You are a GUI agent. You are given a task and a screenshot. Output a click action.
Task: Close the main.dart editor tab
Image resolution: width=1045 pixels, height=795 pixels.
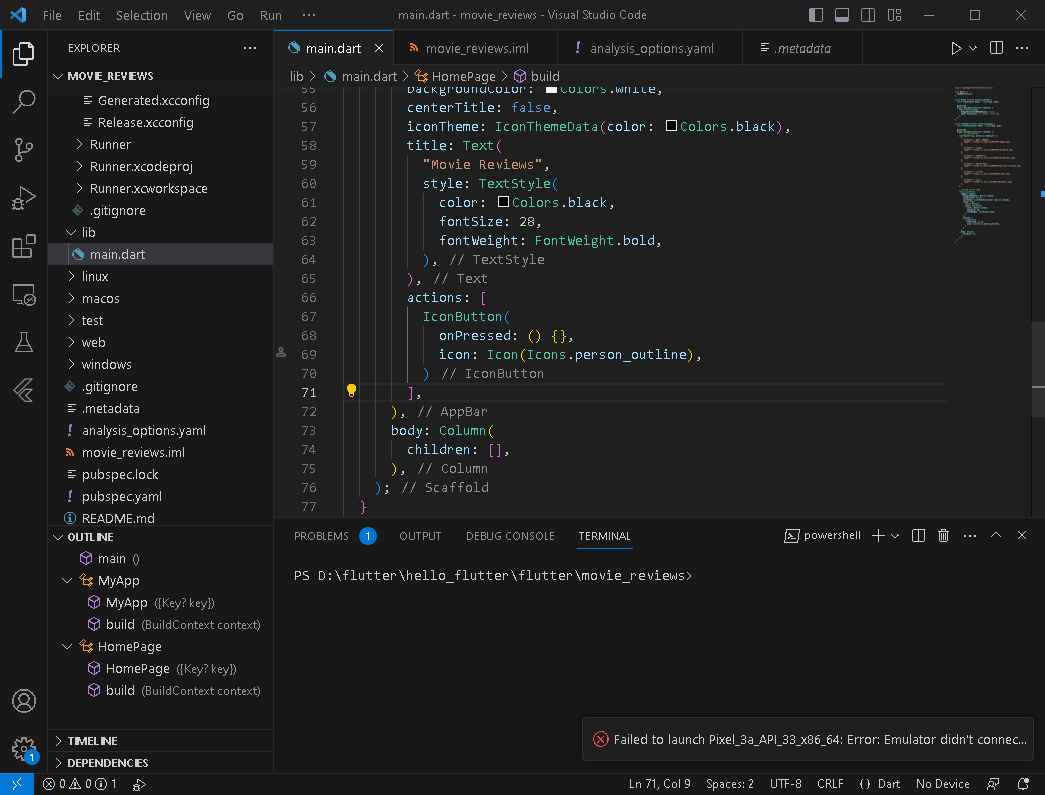pos(379,48)
